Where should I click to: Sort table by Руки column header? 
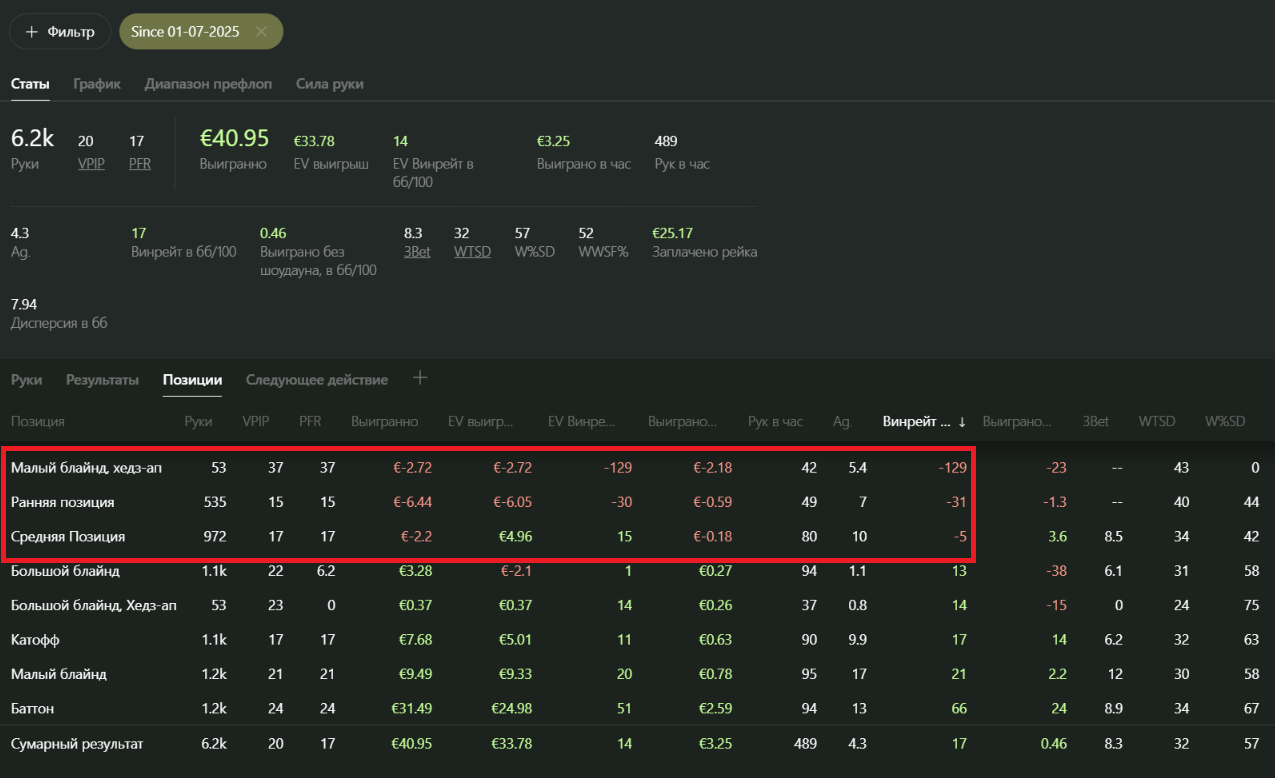click(x=198, y=422)
